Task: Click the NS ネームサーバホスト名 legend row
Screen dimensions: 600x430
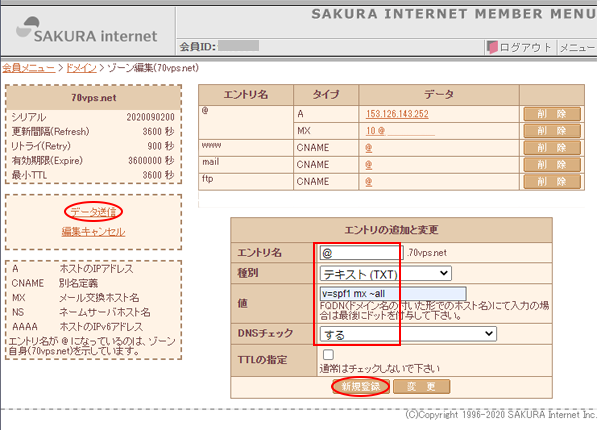Action: tap(81, 312)
